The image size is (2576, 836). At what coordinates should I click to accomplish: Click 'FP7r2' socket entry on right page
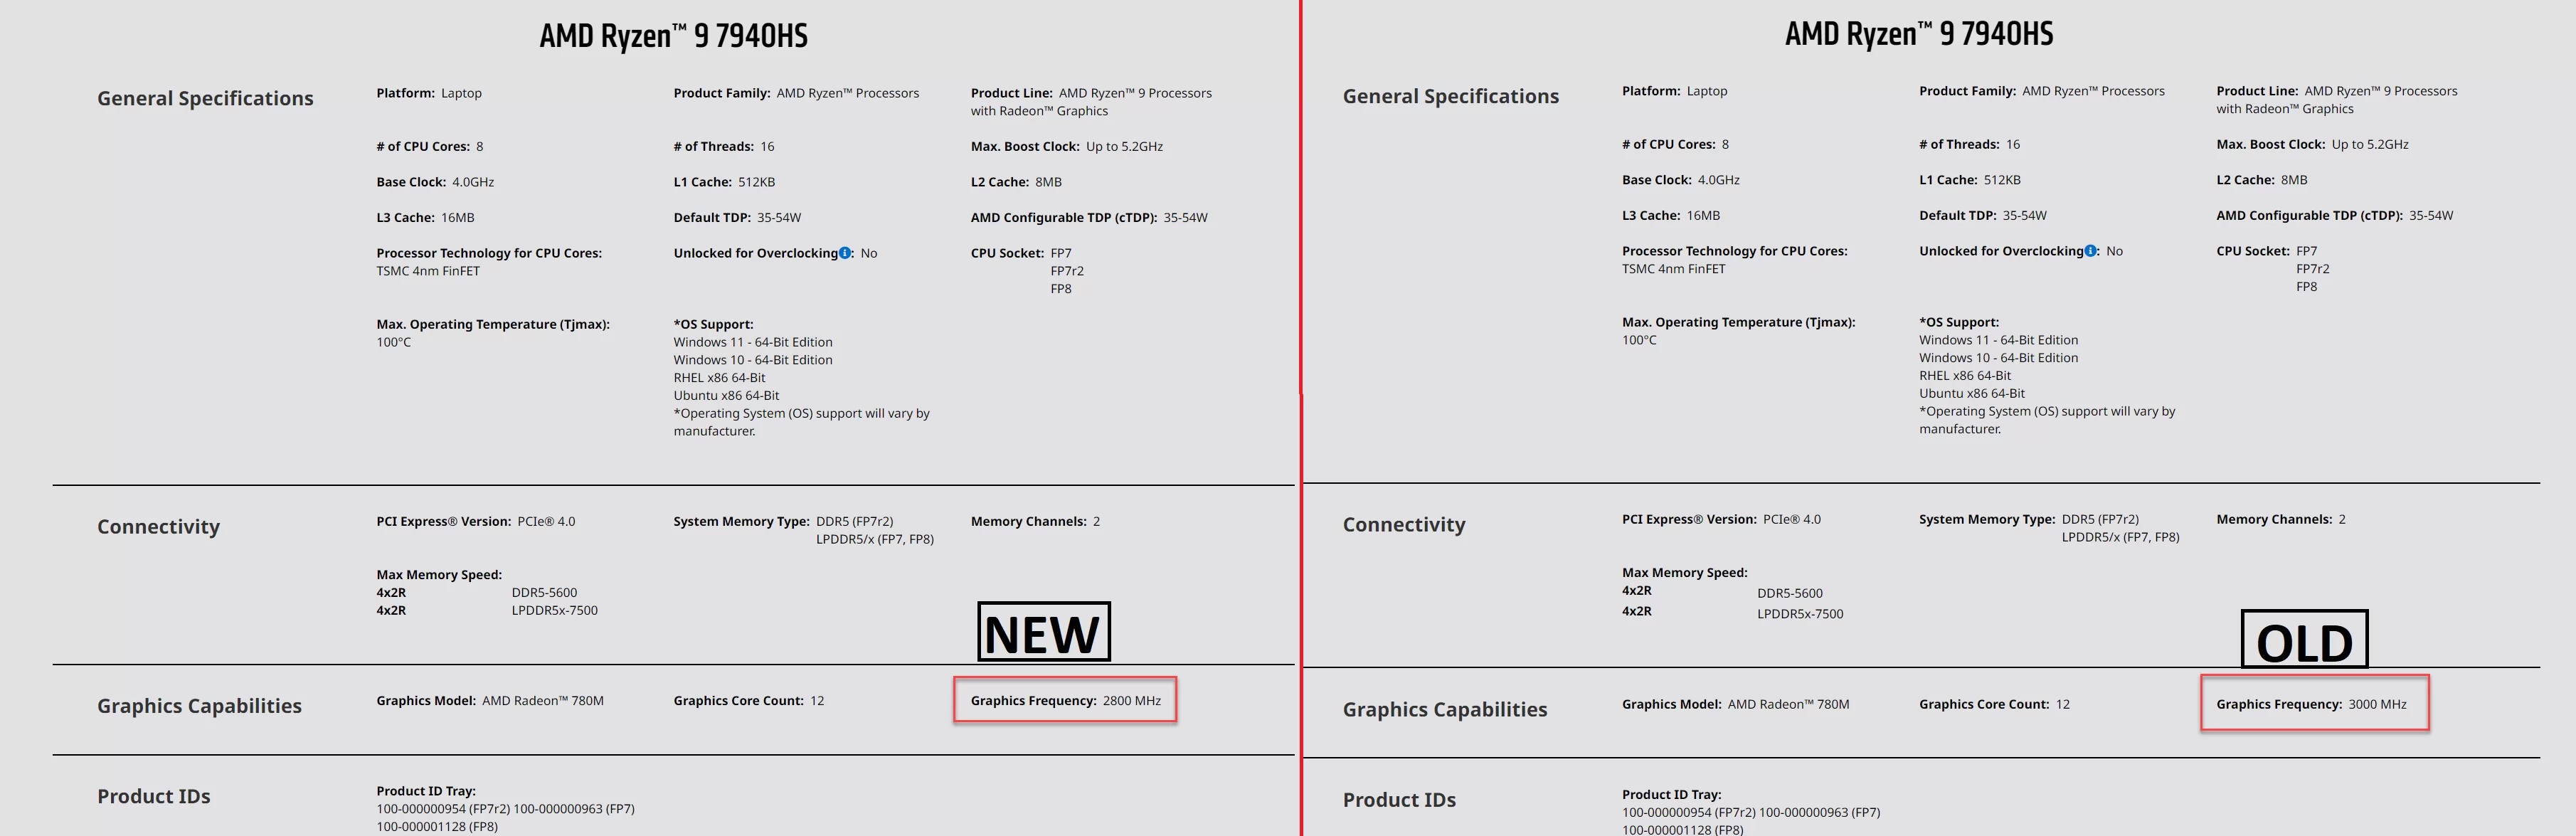(x=2312, y=269)
